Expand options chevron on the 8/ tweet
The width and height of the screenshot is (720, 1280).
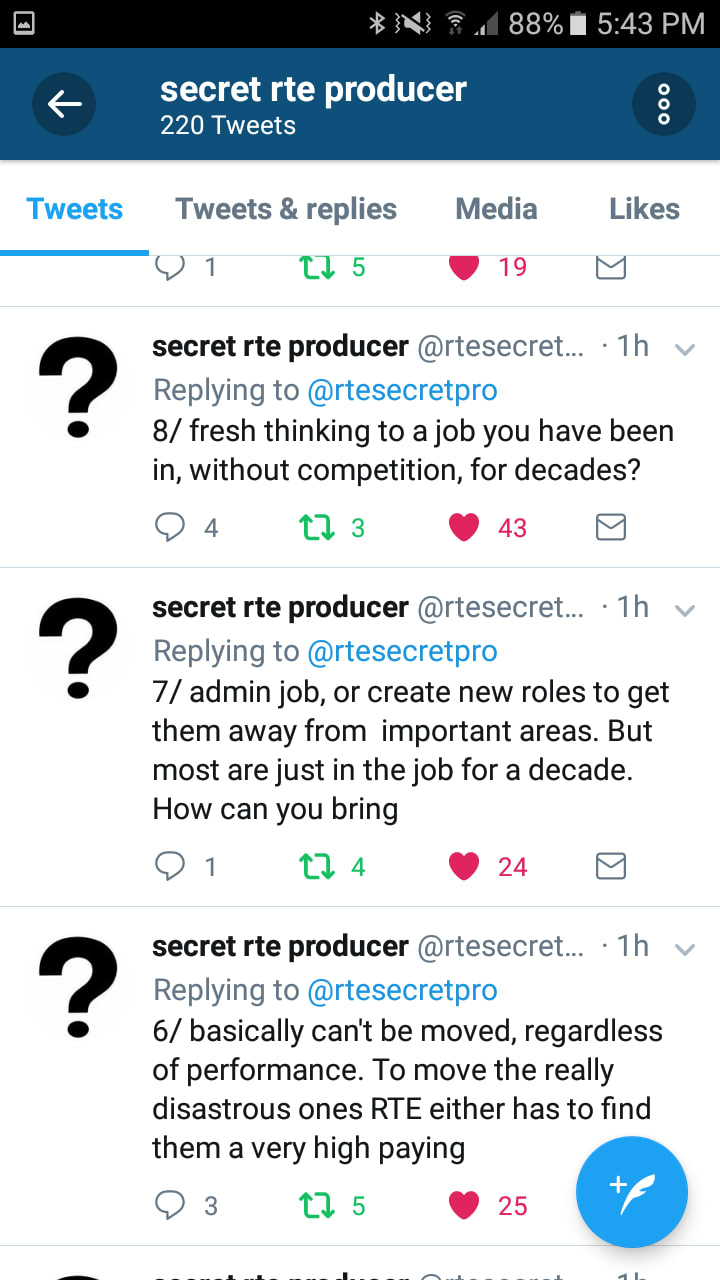tap(685, 350)
